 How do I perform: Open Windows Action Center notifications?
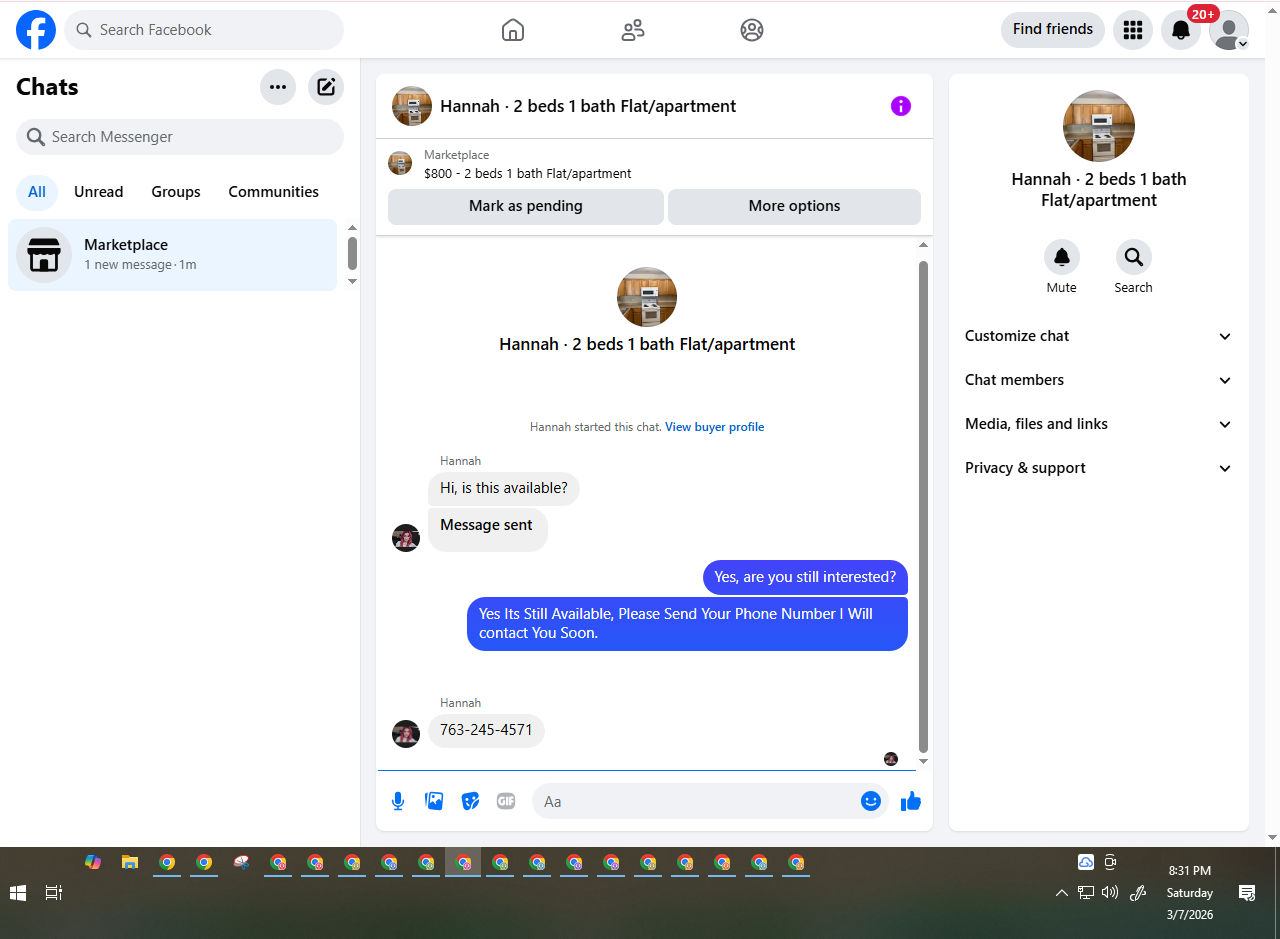point(1247,893)
